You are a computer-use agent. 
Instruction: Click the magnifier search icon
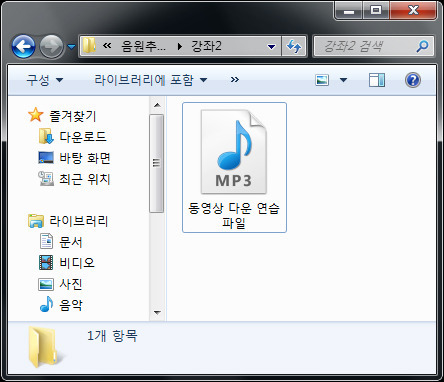(423, 46)
